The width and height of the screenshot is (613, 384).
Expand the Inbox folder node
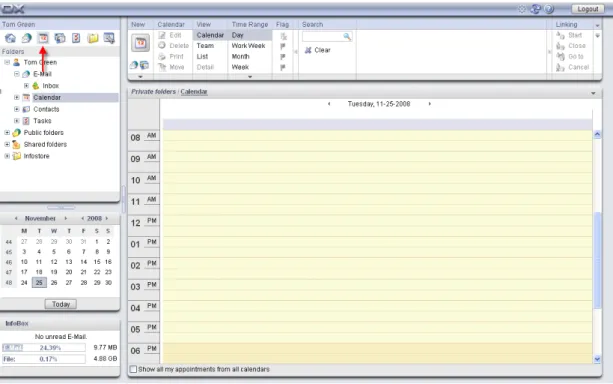point(26,85)
